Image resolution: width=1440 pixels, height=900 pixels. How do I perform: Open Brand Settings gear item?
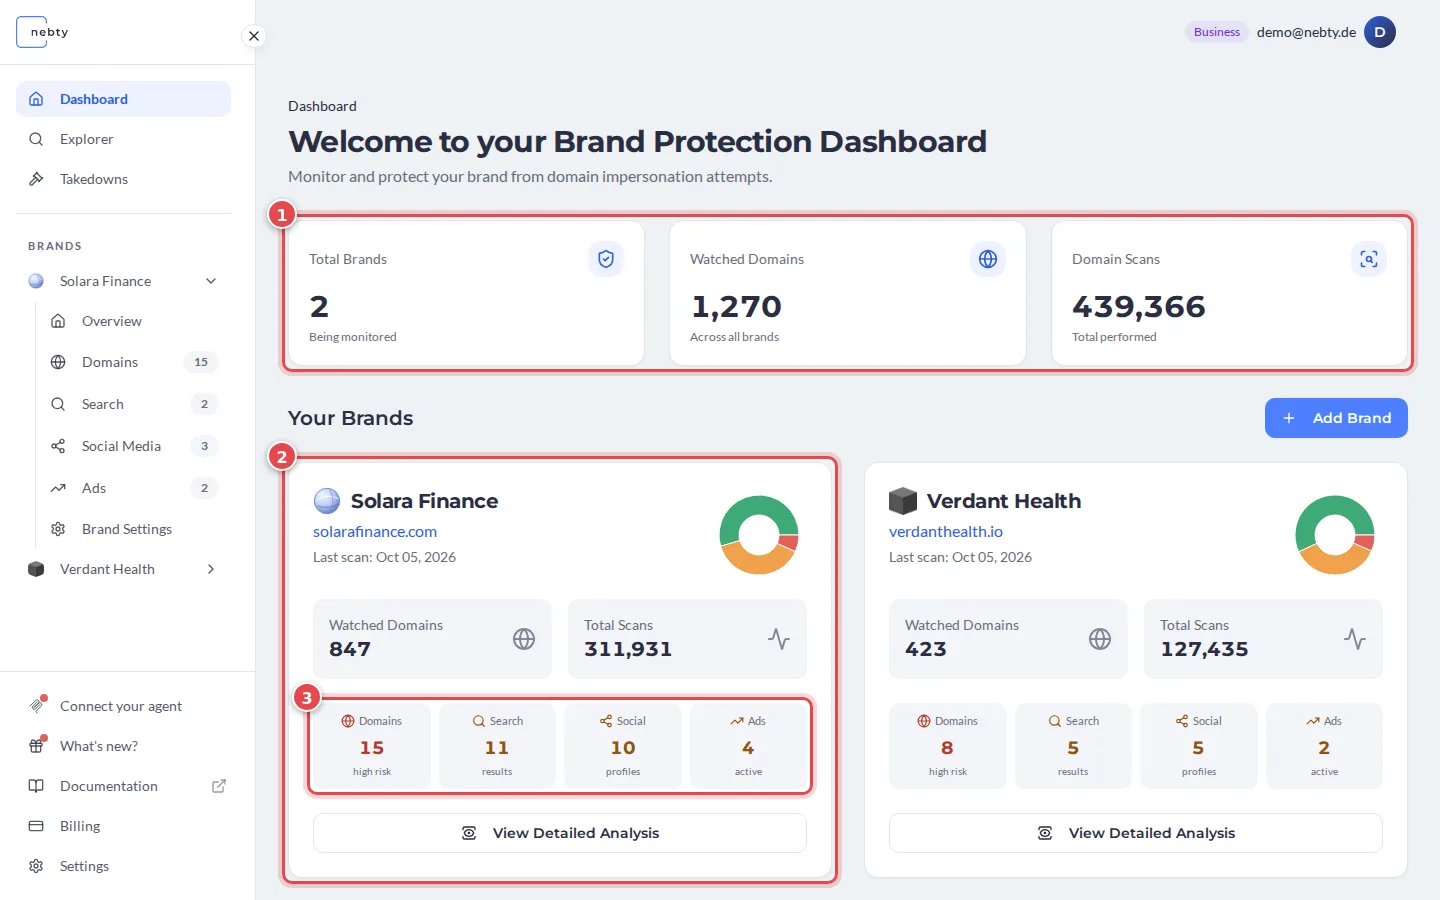(x=134, y=529)
